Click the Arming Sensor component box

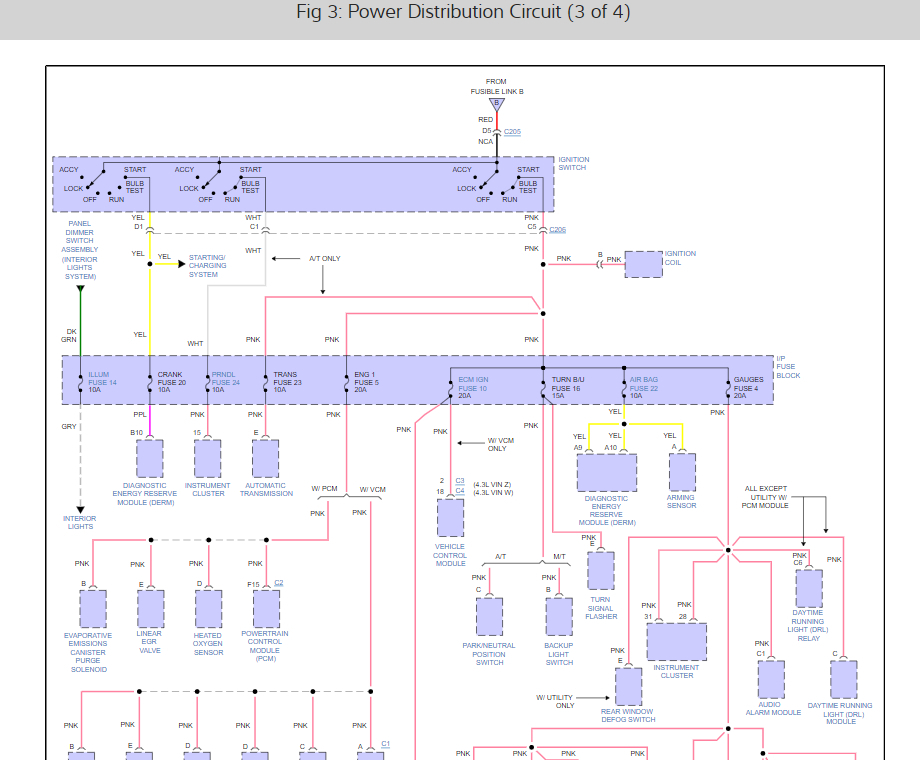click(x=681, y=470)
